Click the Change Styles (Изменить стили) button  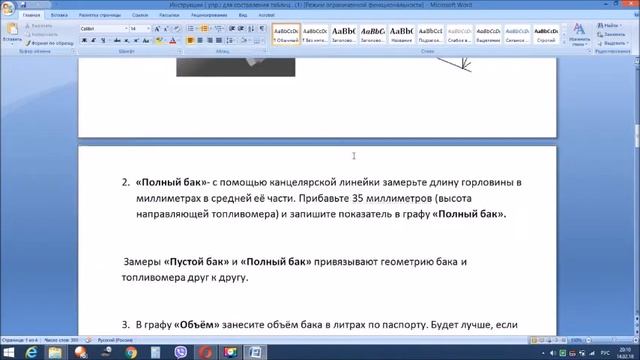(579, 34)
